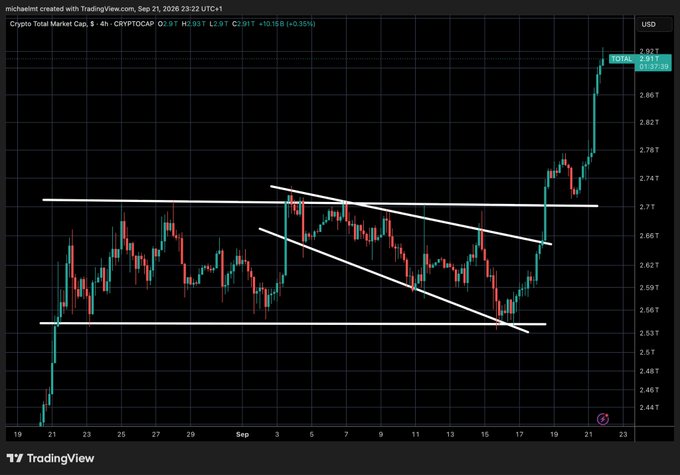Click the 2.86 T price axis label

(649, 95)
